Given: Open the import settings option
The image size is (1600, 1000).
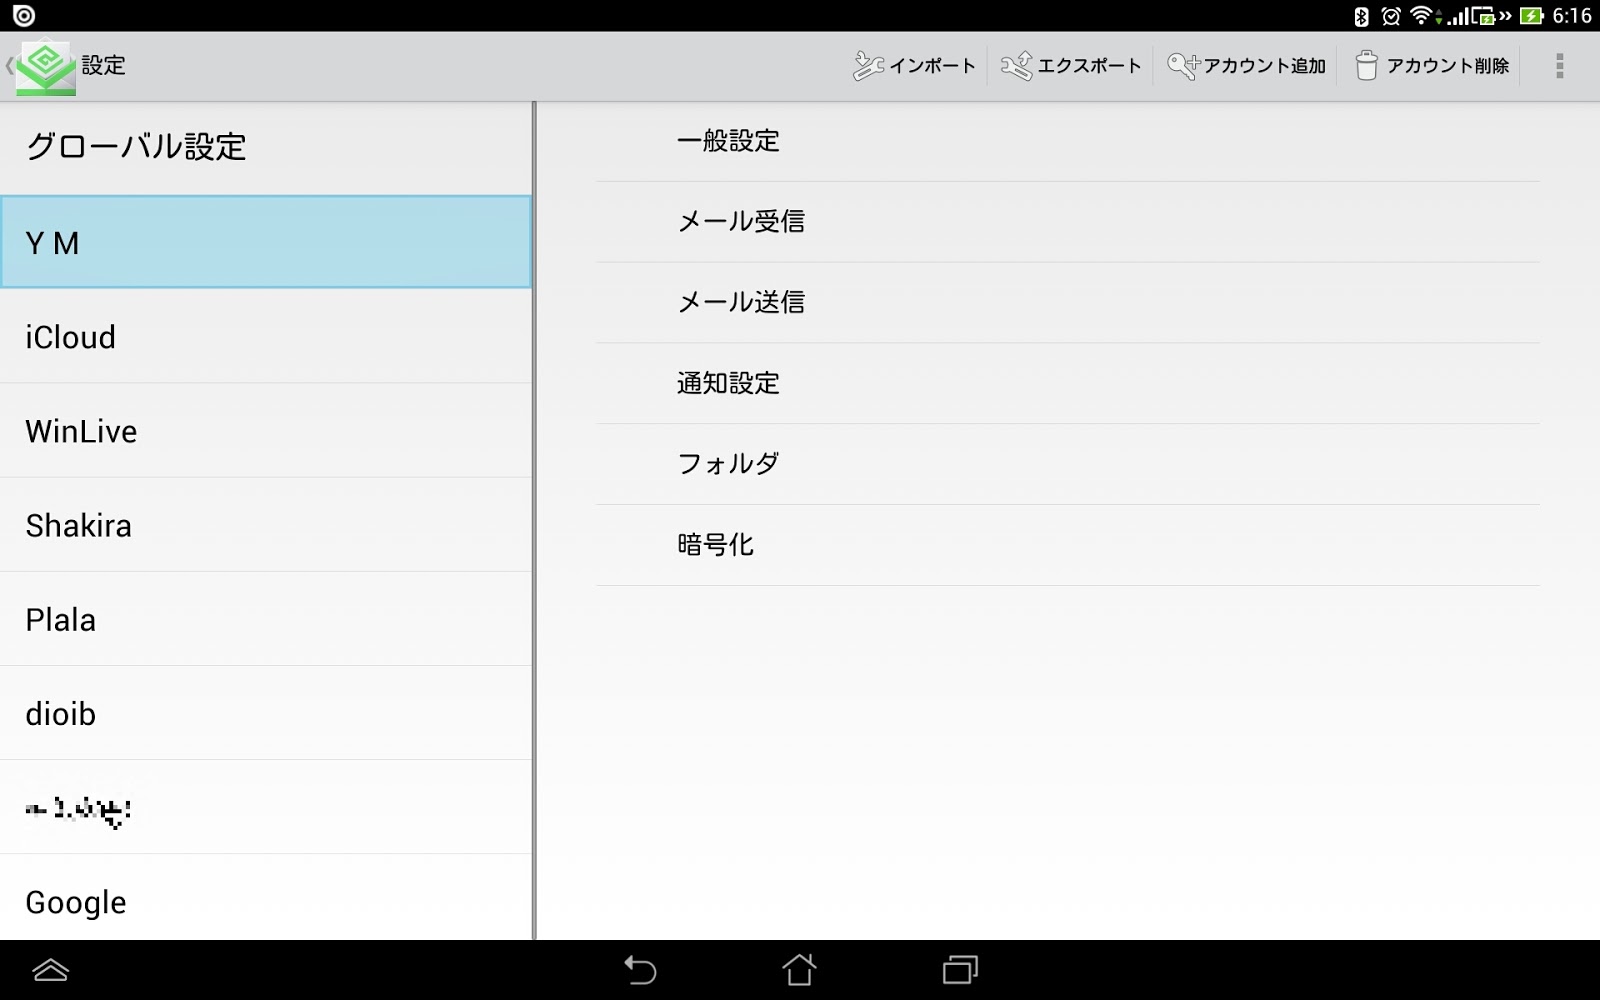Looking at the screenshot, I should [914, 66].
